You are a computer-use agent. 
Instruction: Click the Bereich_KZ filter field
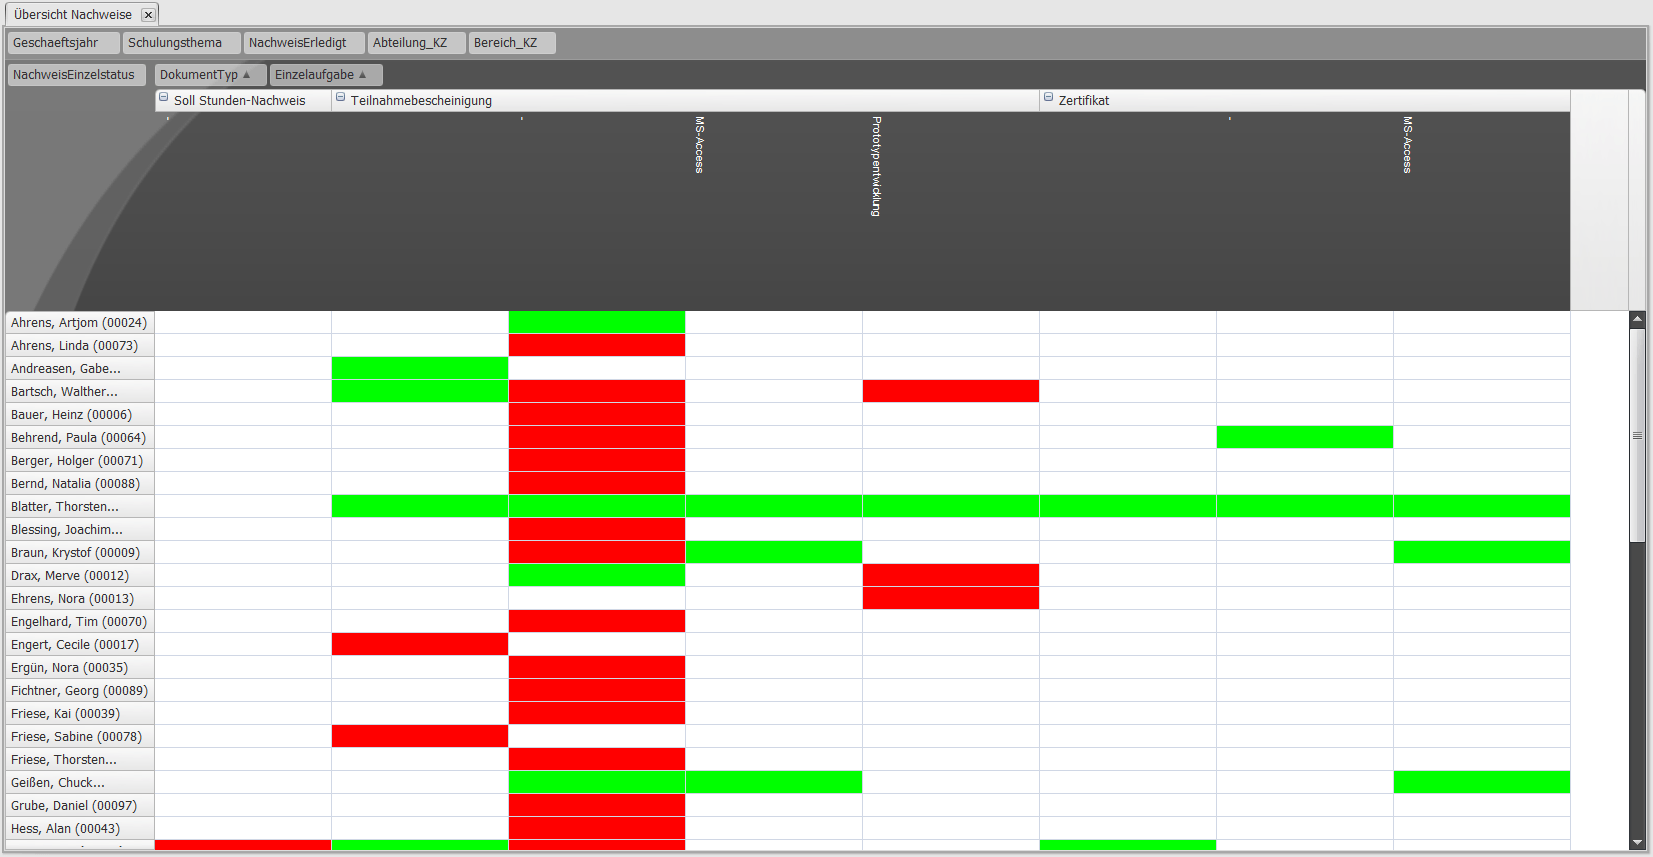(x=511, y=43)
